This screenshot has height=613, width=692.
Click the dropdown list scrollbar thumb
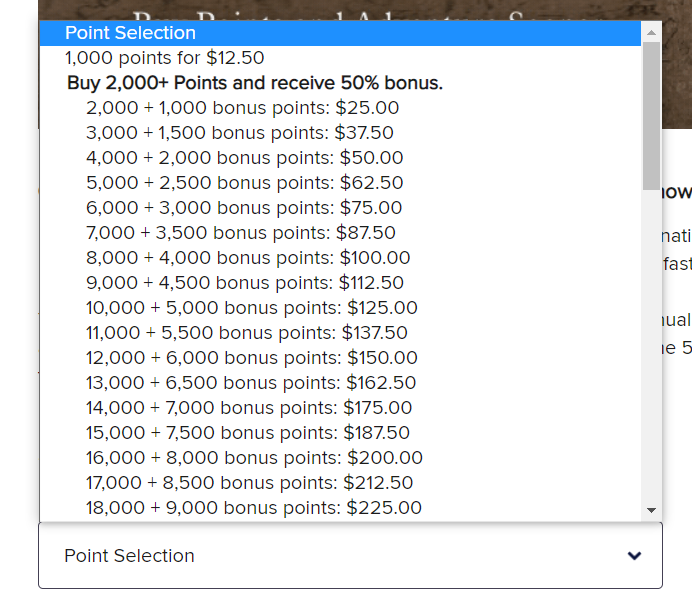651,115
